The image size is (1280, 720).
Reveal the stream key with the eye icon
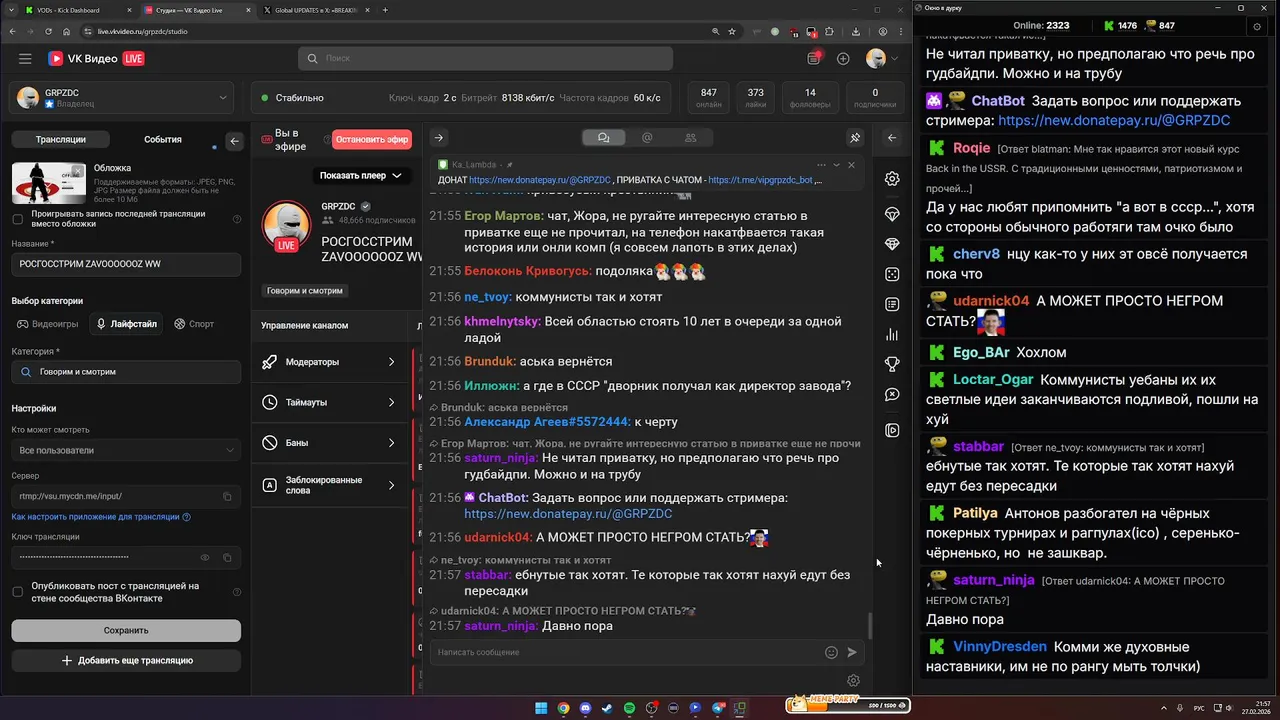[205, 557]
